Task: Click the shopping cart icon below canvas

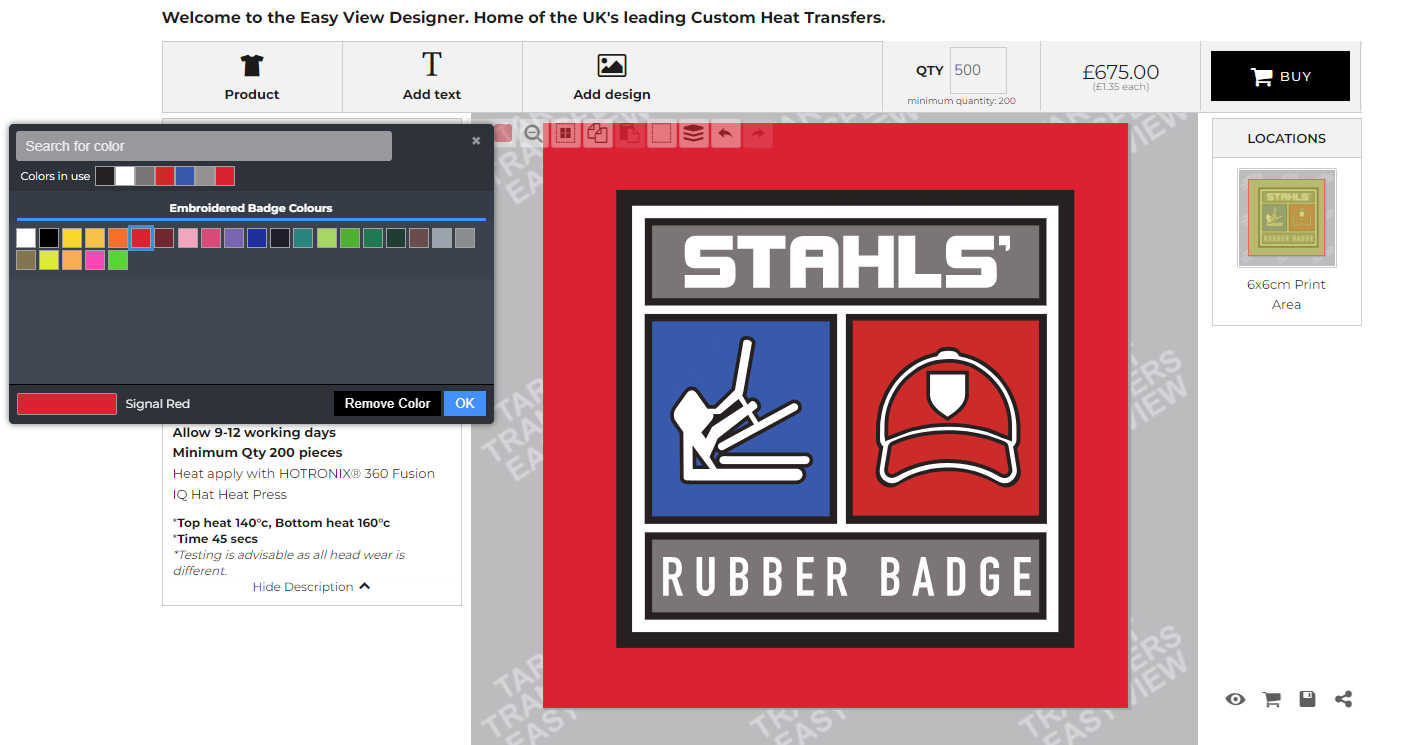Action: 1271,699
